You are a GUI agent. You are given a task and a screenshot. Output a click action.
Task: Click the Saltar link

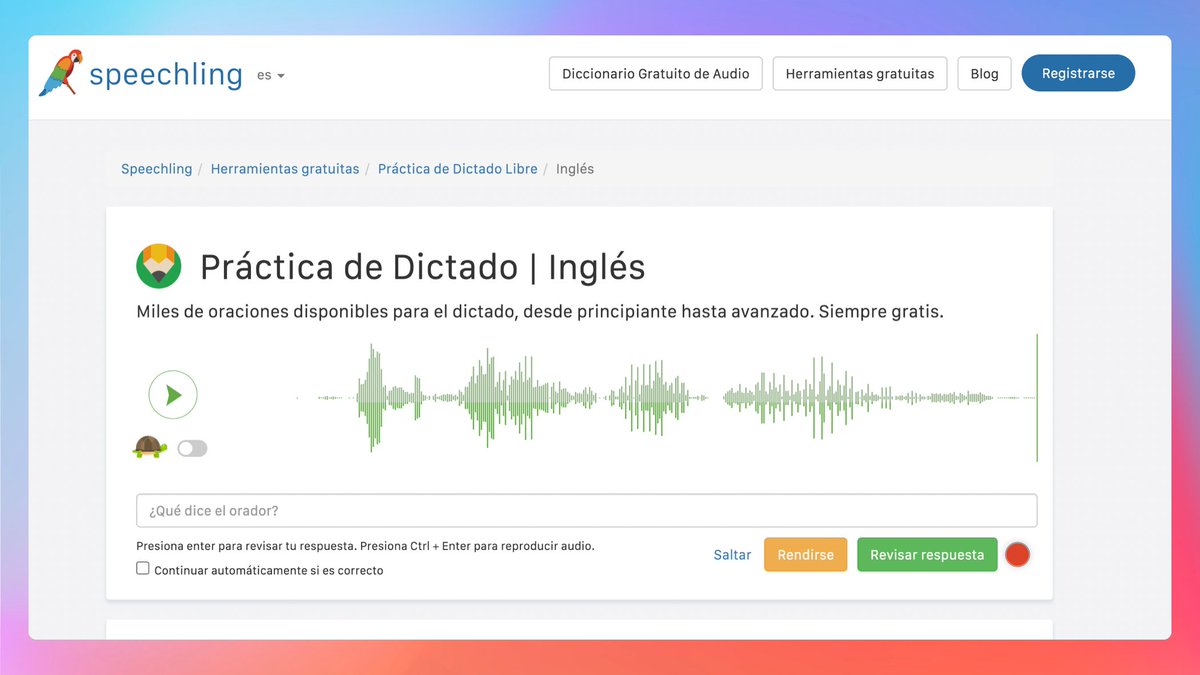pos(732,555)
